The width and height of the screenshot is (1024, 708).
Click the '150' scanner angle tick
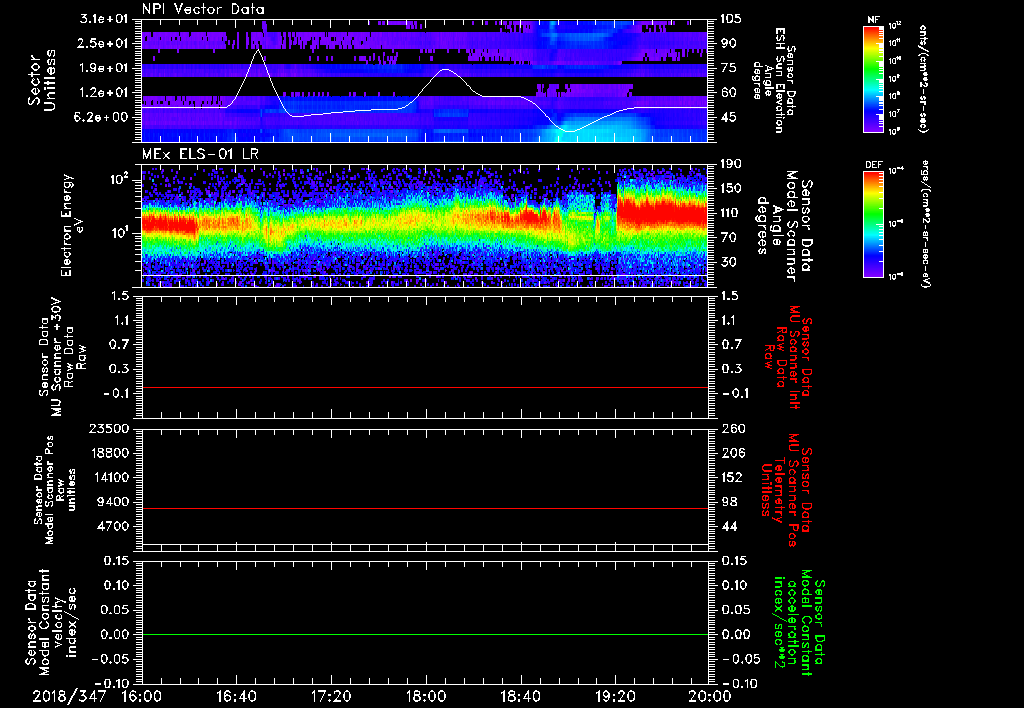coord(731,189)
